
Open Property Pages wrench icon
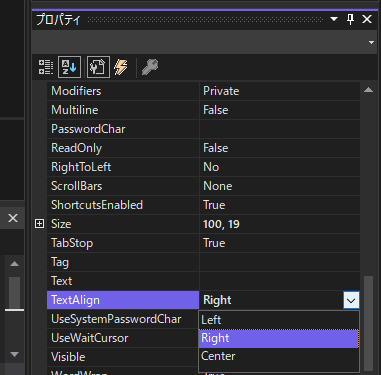point(150,67)
